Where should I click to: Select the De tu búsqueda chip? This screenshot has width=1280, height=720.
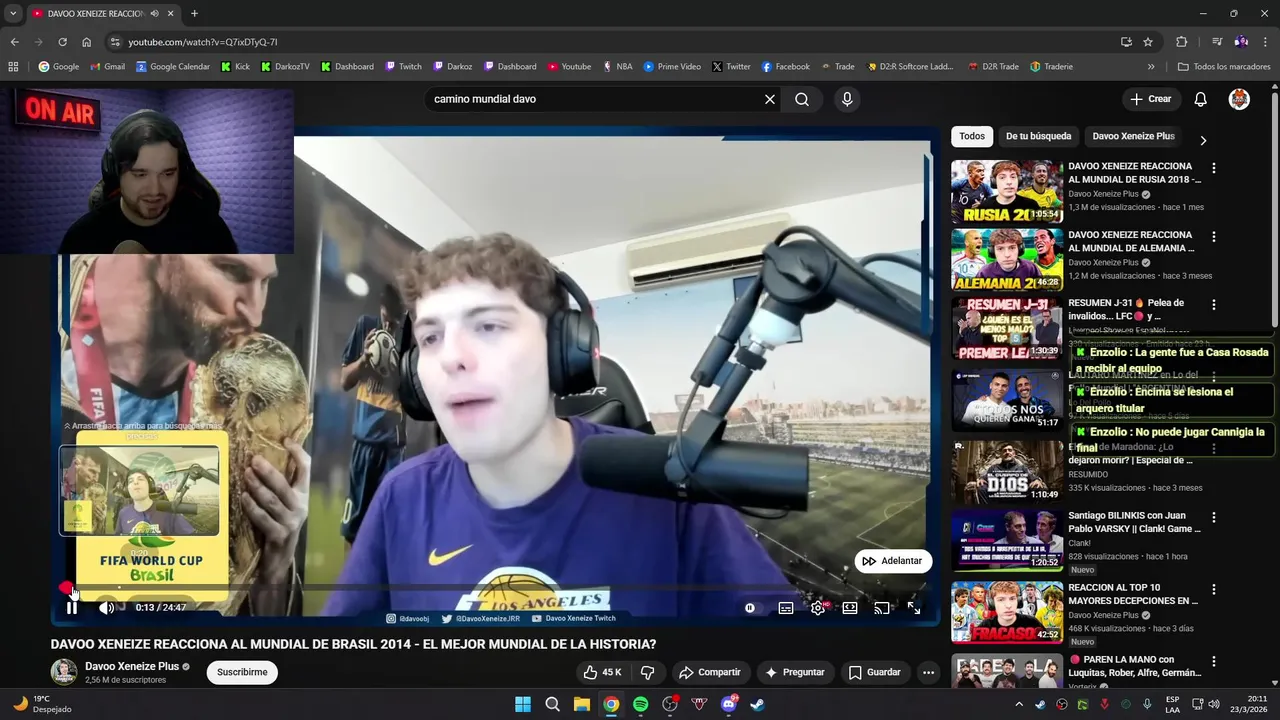pos(1038,136)
